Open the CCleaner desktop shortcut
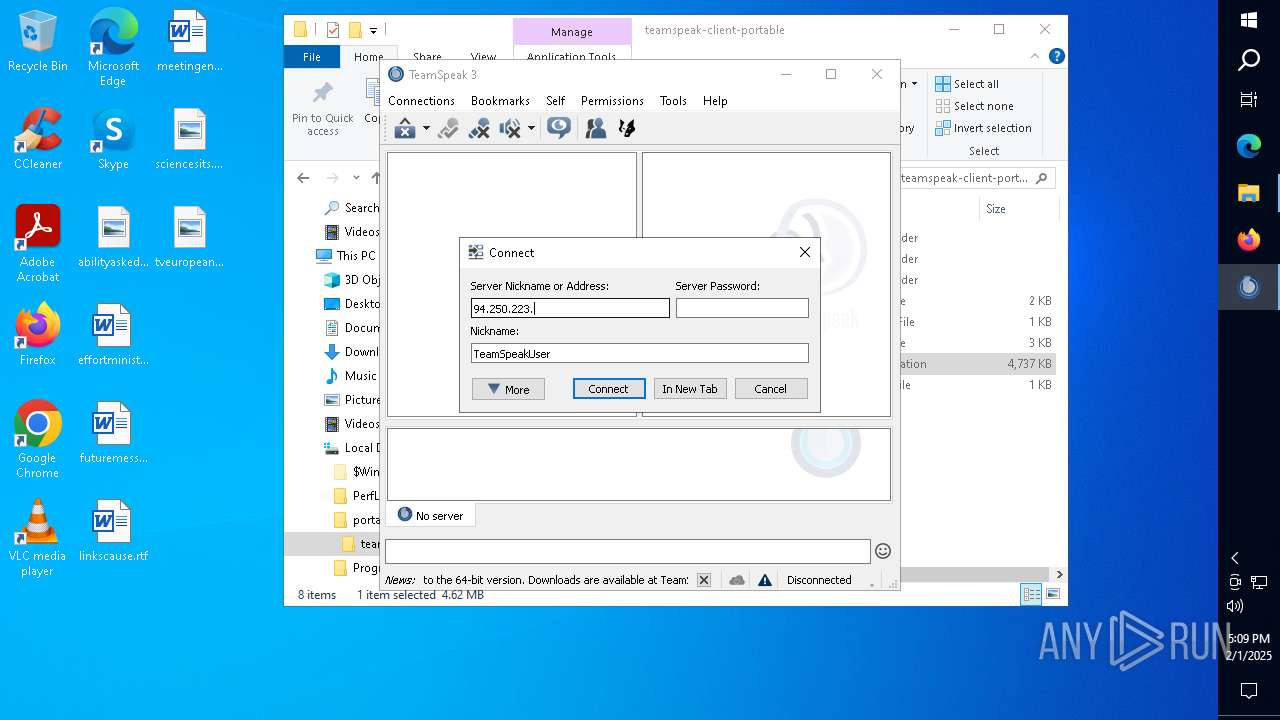Viewport: 1280px width, 720px height. [x=38, y=138]
